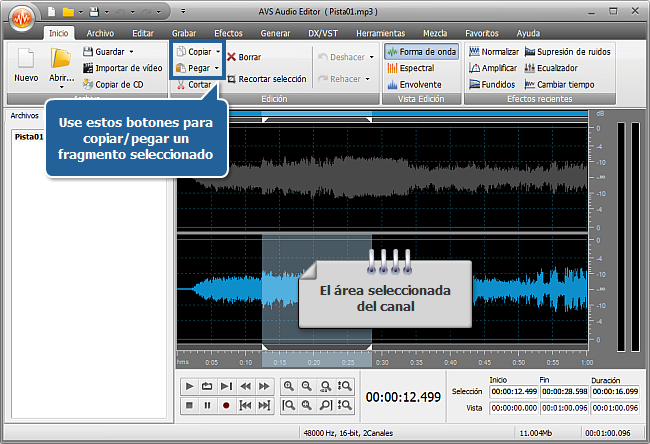Click Normalizar effect icon
The image size is (650, 444).
point(474,51)
